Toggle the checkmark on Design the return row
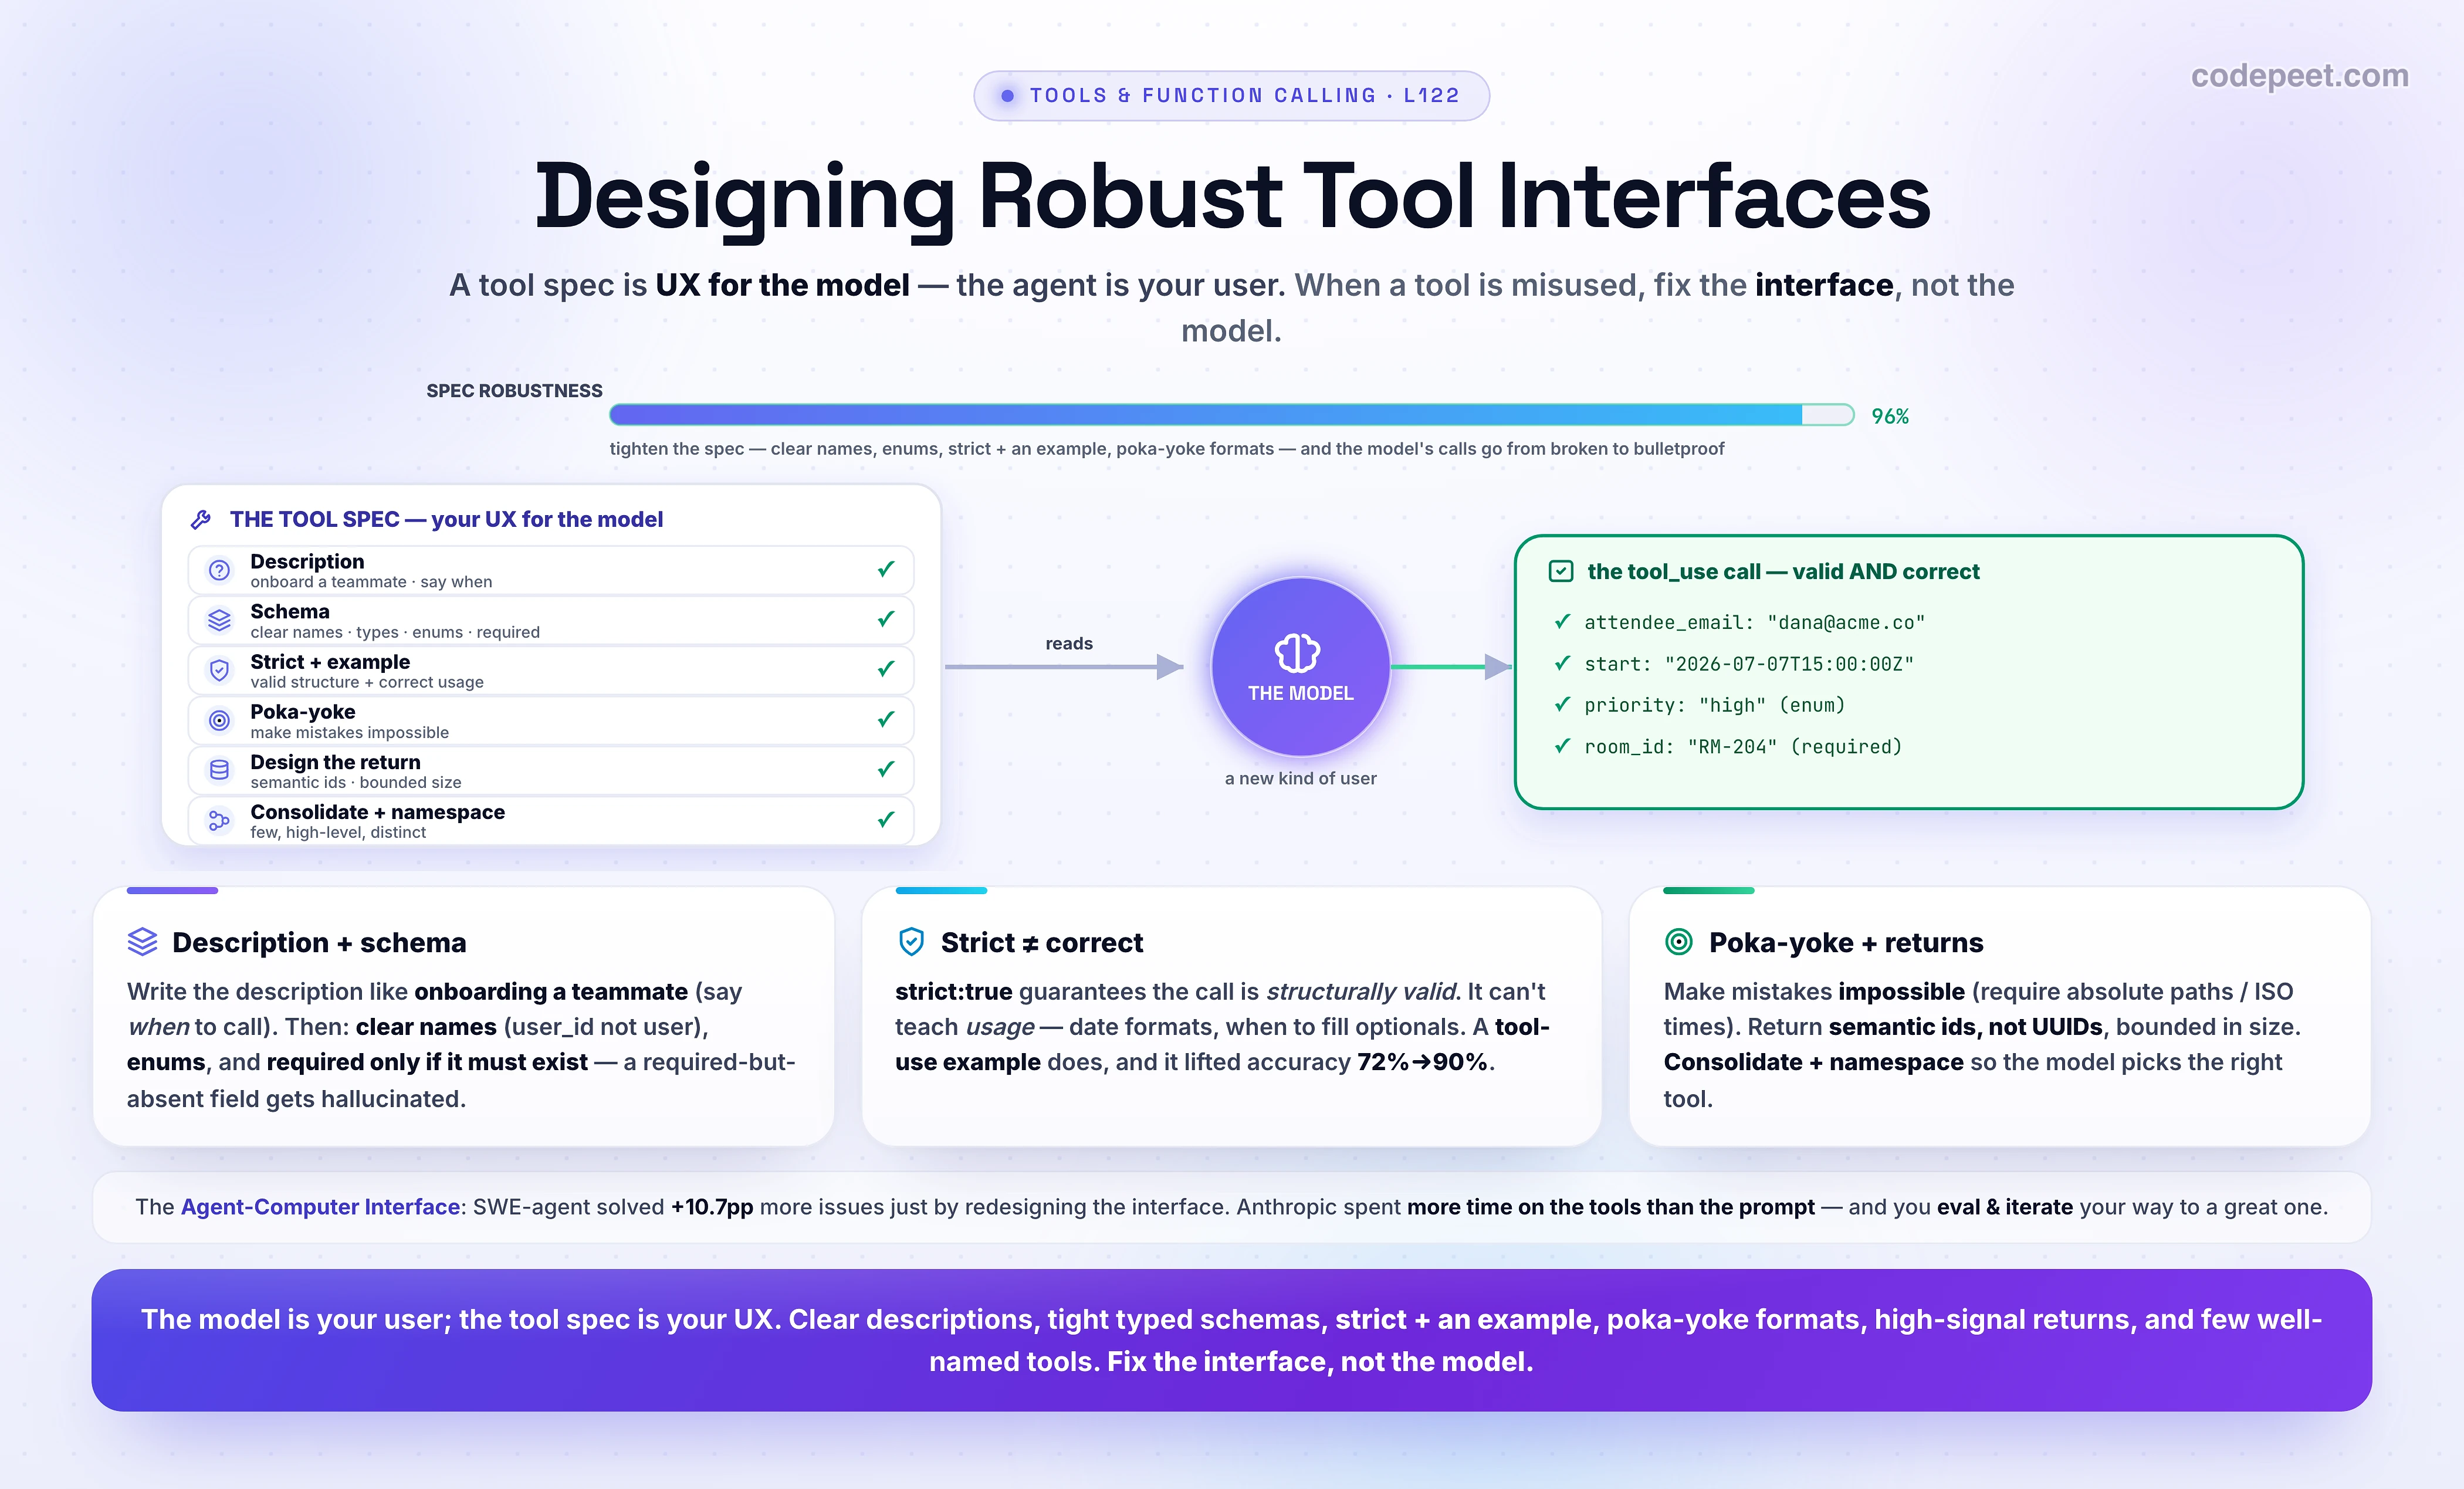 pyautogui.click(x=886, y=769)
